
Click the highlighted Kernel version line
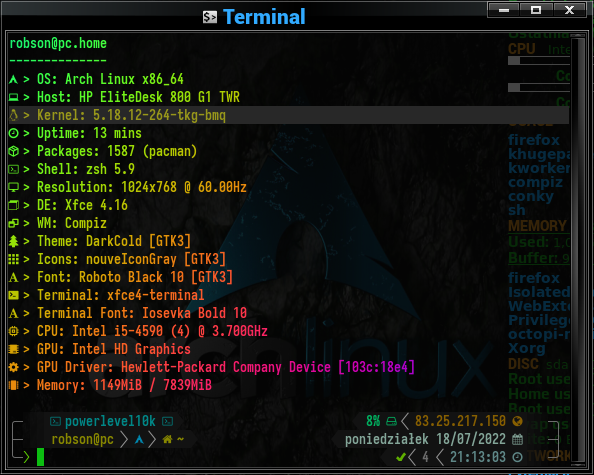point(289,115)
